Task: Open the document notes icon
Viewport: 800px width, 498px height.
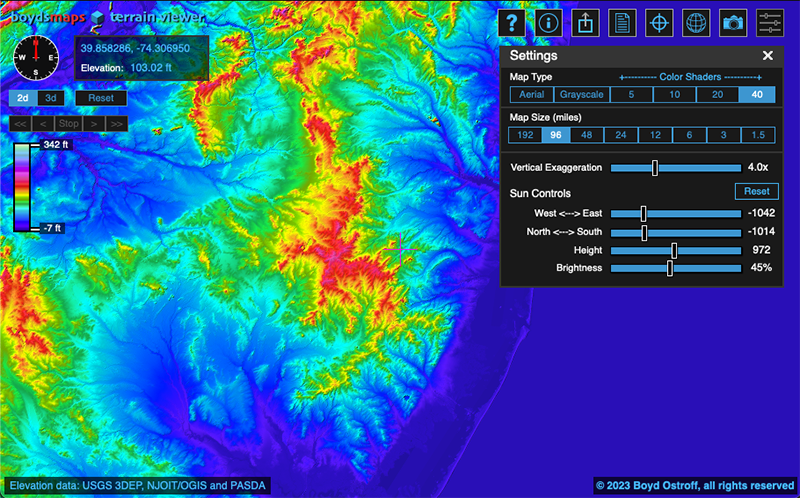Action: [622, 22]
